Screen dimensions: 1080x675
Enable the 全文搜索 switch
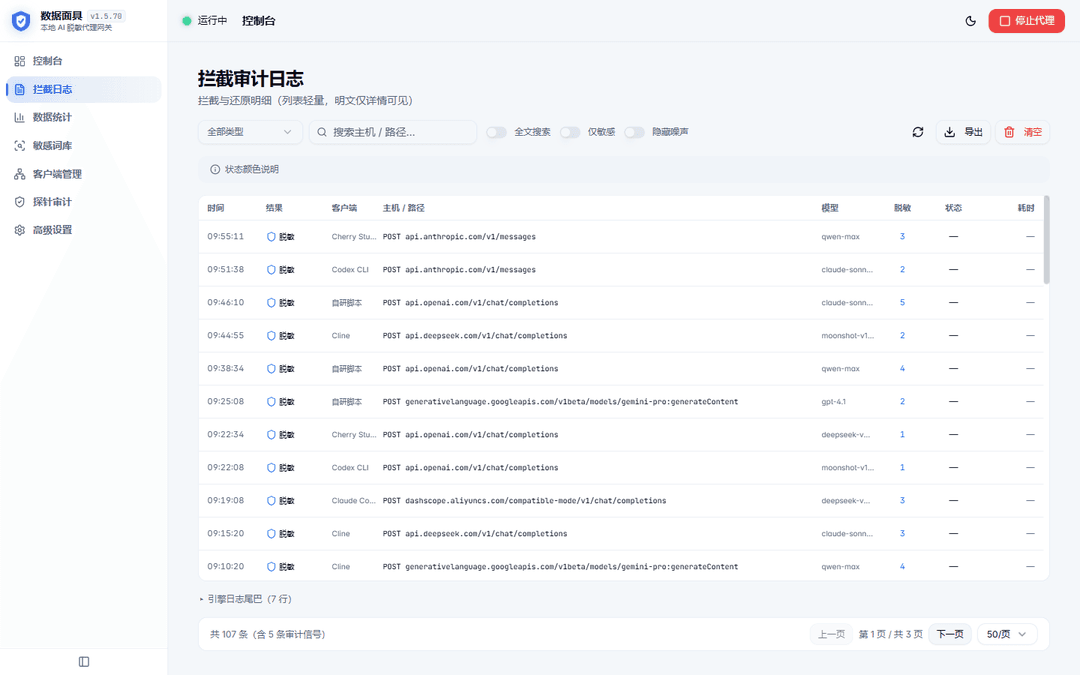point(497,132)
